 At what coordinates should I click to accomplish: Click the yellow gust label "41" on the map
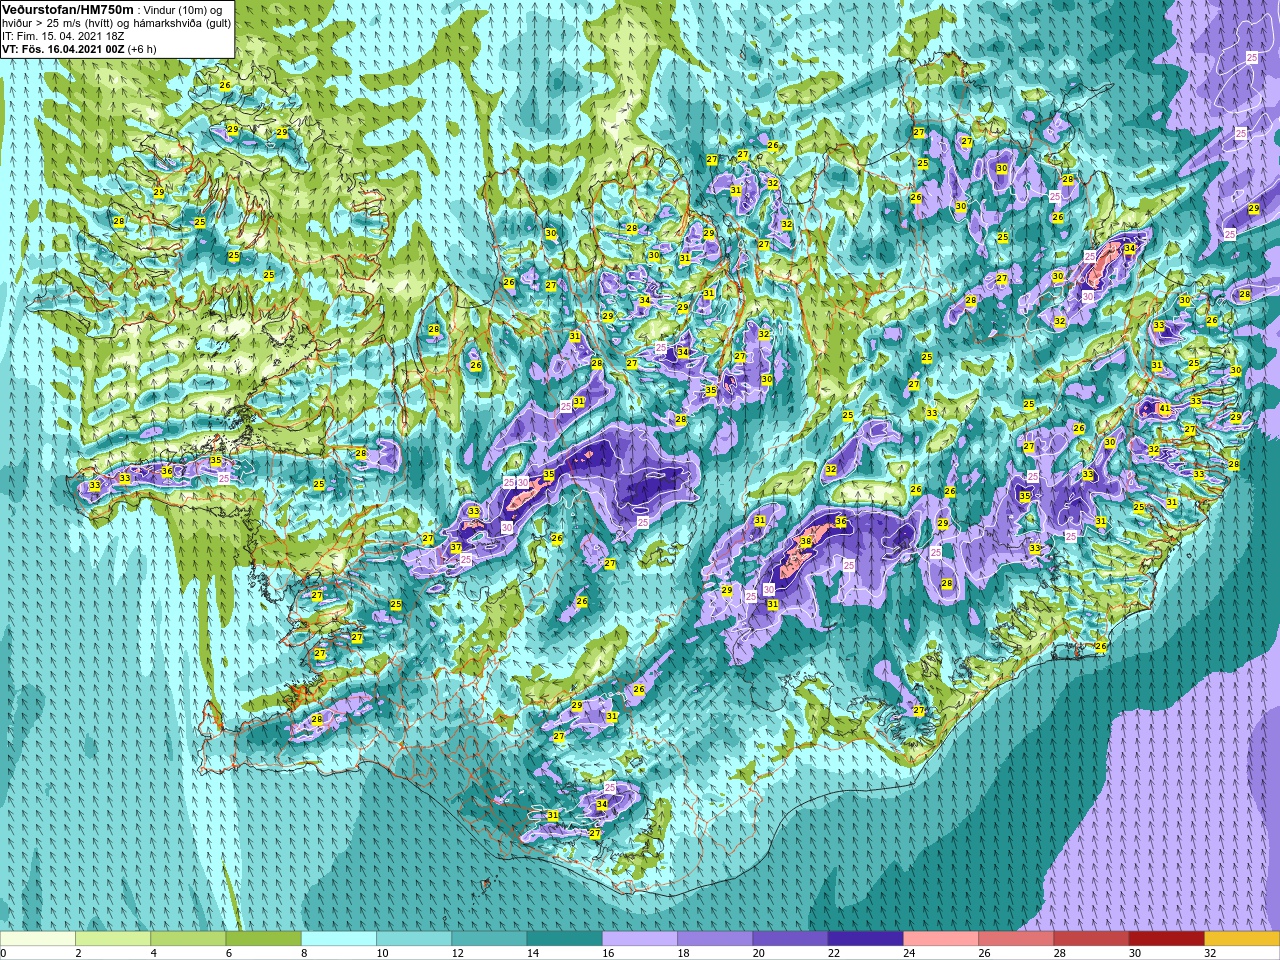pyautogui.click(x=1164, y=408)
